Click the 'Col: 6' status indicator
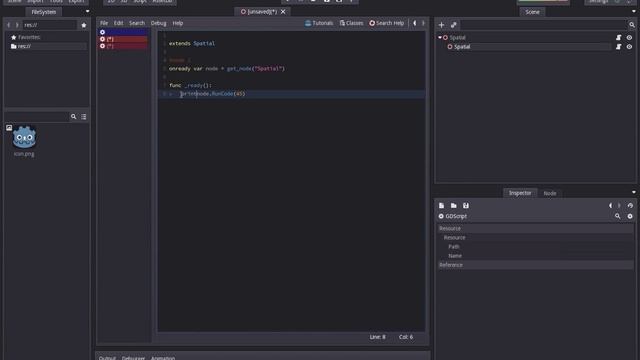This screenshot has height=360, width=640. (x=406, y=337)
